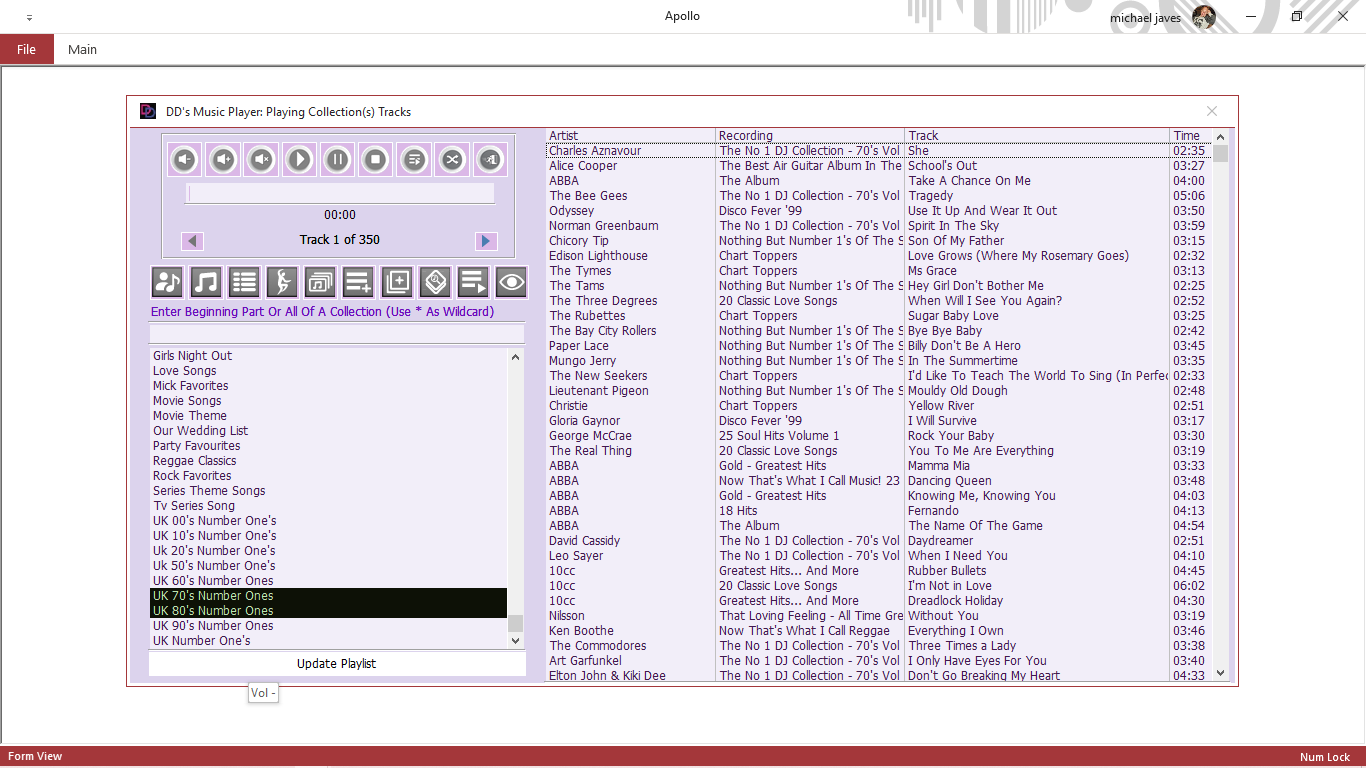The image size is (1366, 768).
Task: Close the DD's Music Player form
Action: click(x=1212, y=111)
